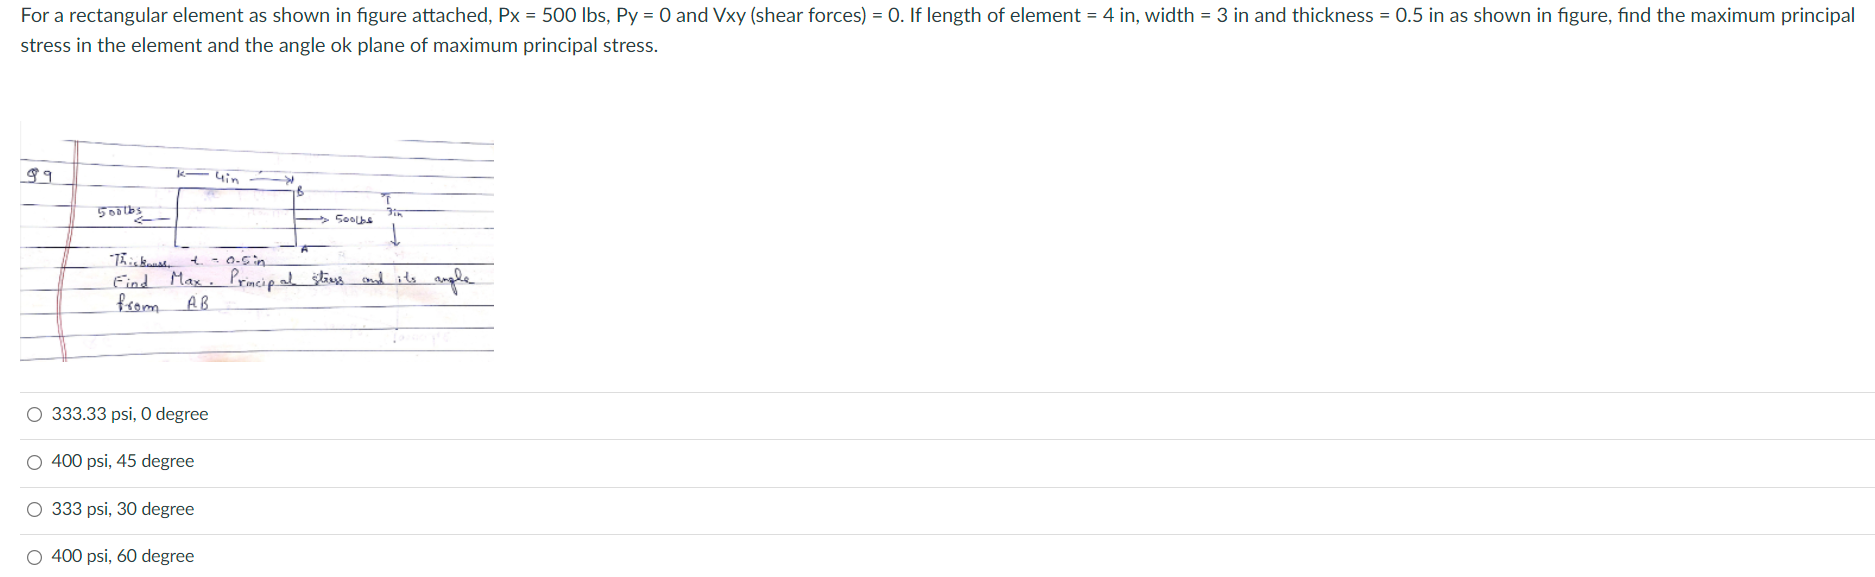Click point A marked on the rectangle
Image resolution: width=1875 pixels, height=577 pixels.
coord(305,249)
